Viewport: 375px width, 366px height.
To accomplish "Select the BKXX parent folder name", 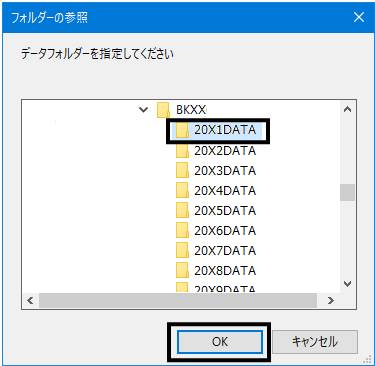I will coord(191,110).
